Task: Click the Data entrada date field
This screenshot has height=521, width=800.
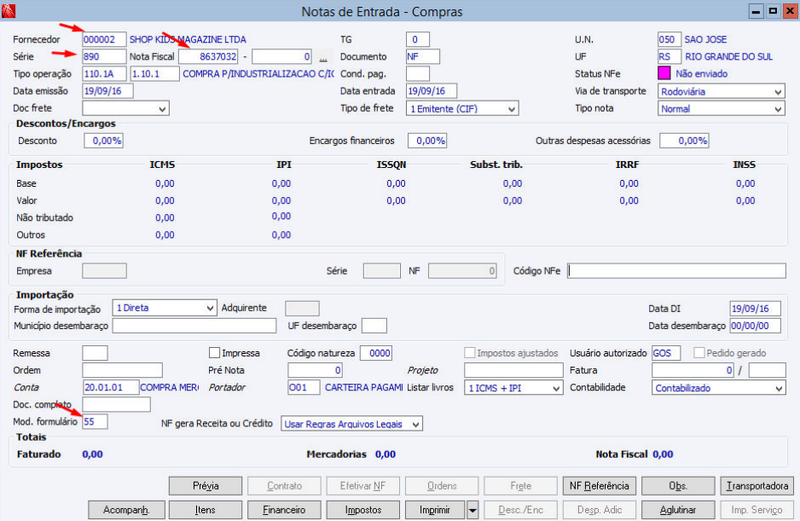Action: pos(432,91)
